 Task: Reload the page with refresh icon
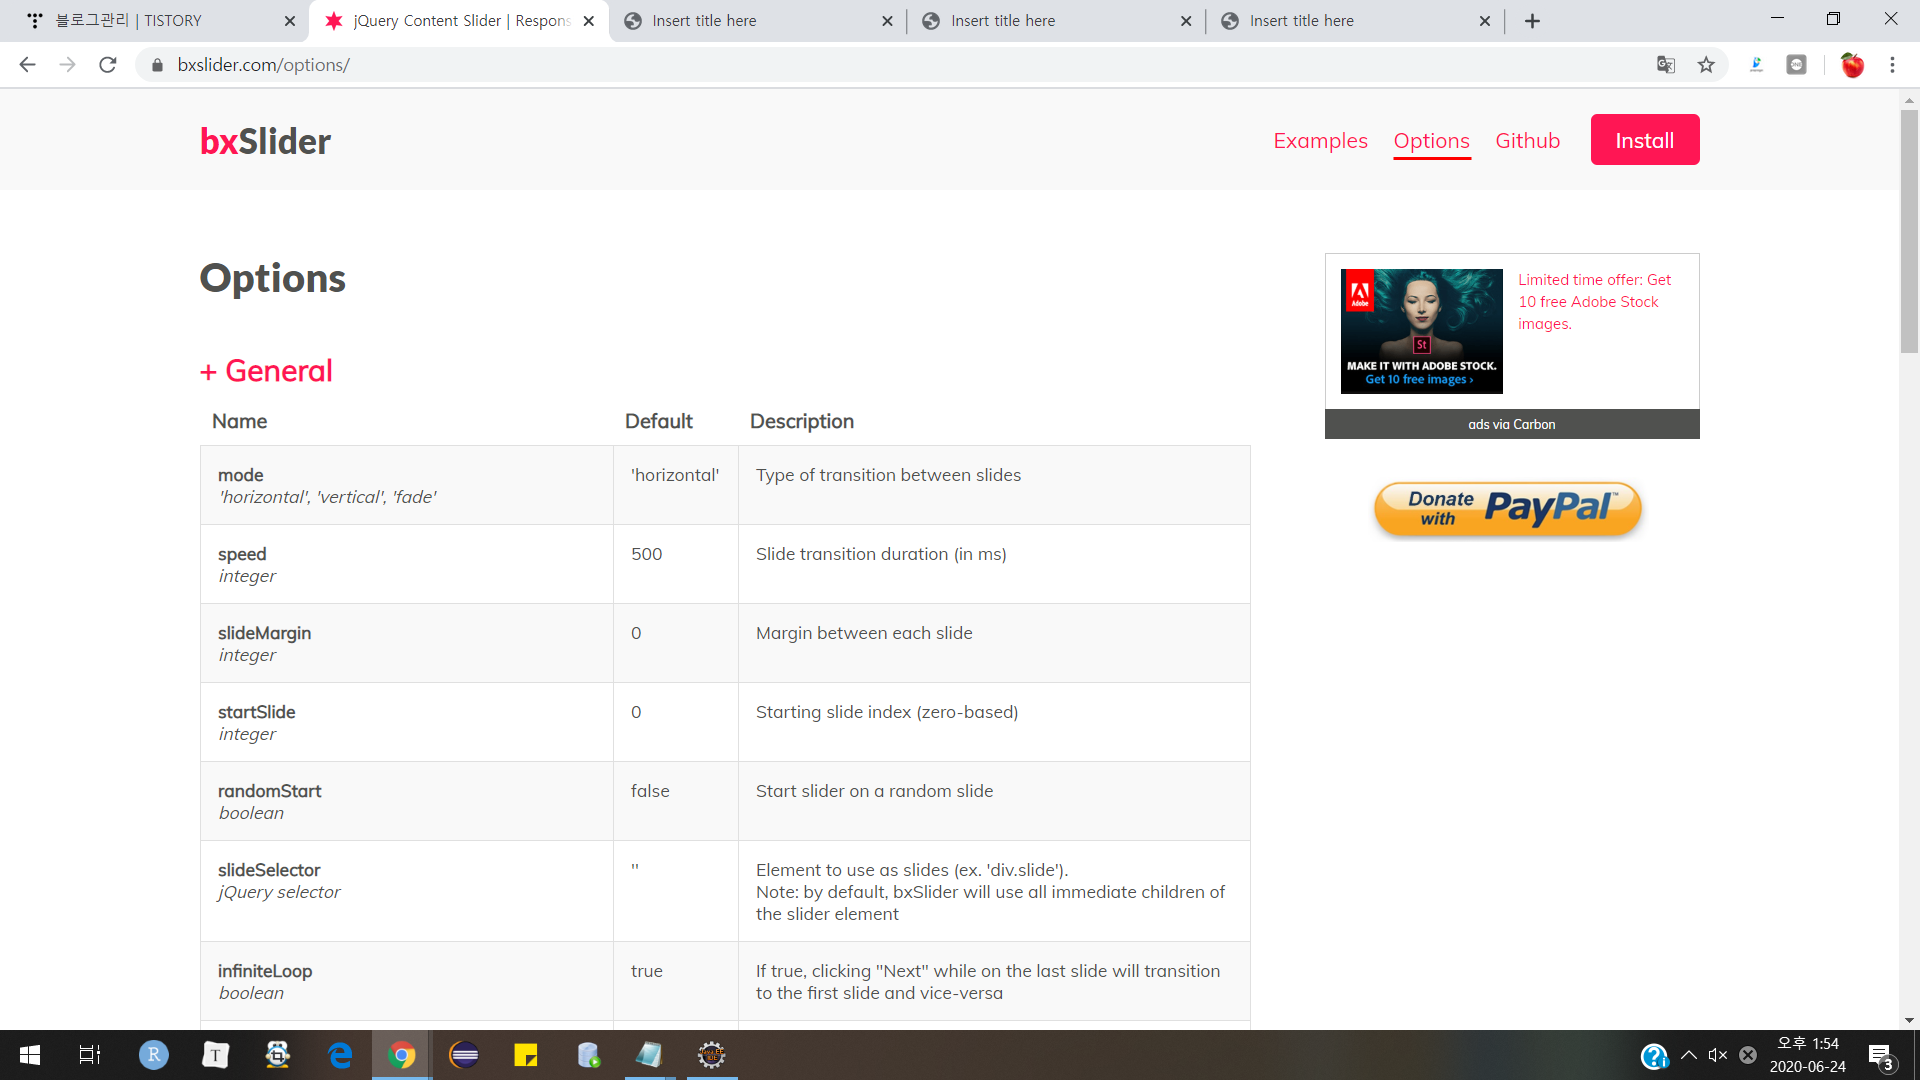(x=108, y=65)
